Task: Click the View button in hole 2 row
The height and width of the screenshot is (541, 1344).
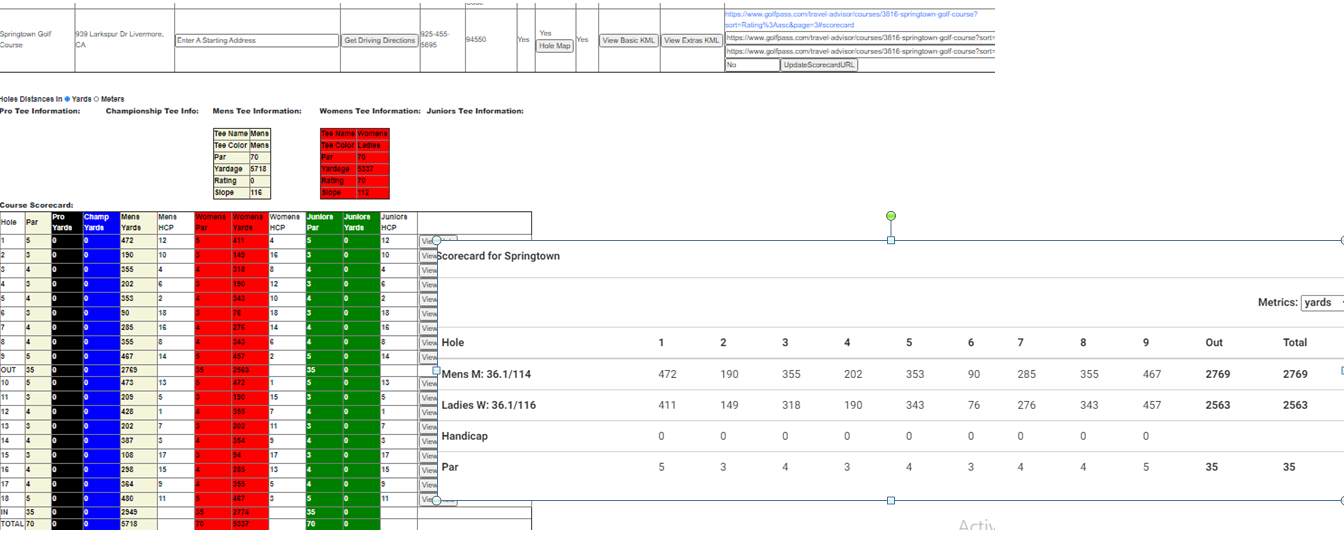Action: [x=428, y=256]
